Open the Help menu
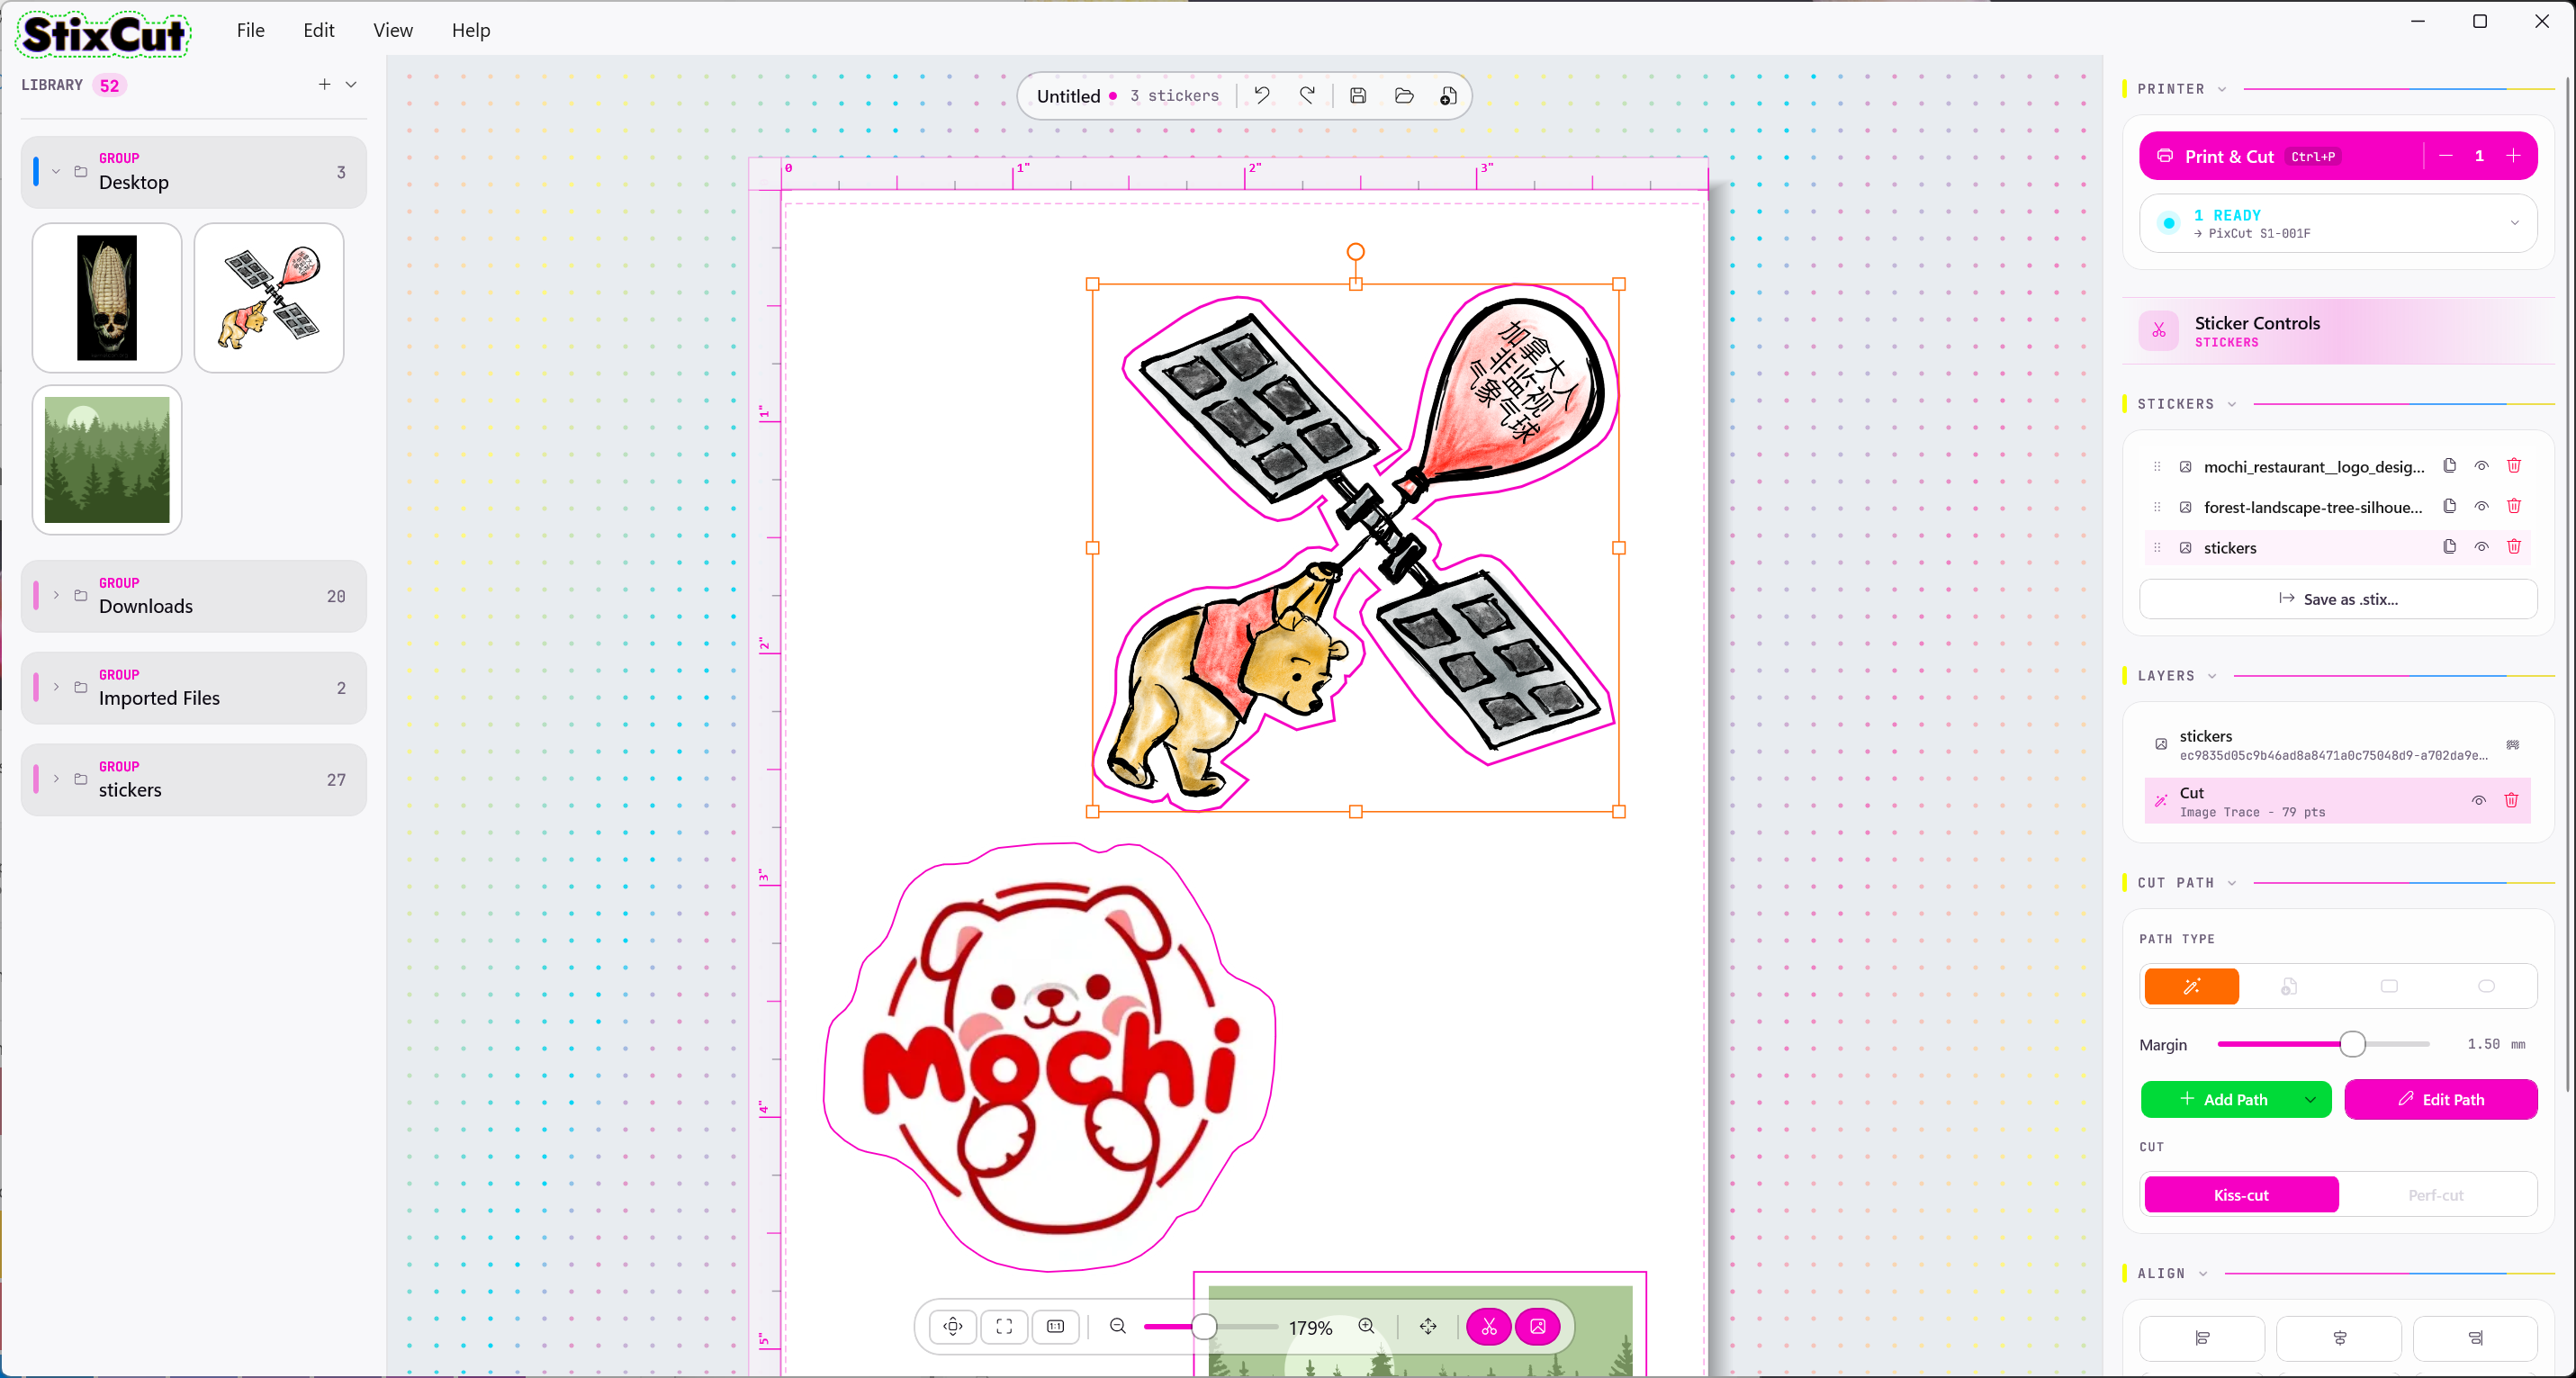The image size is (2576, 1378). point(470,30)
